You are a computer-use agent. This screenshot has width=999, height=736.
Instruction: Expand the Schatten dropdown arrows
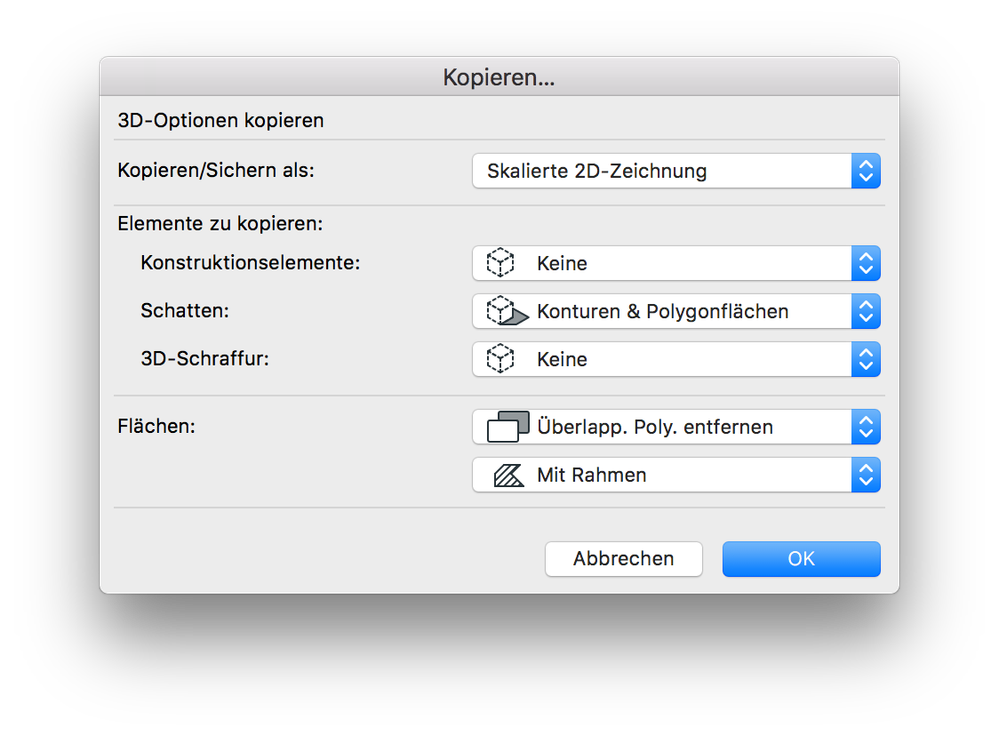[866, 312]
